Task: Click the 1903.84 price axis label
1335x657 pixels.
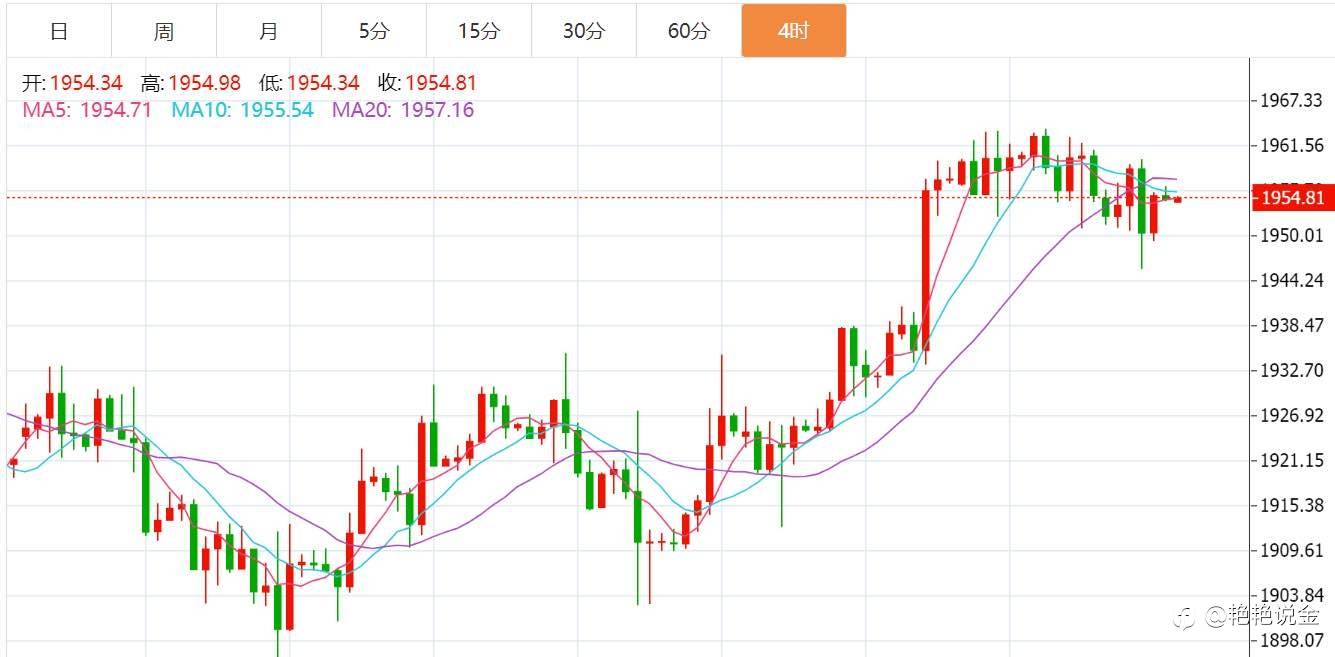Action: (x=1292, y=596)
